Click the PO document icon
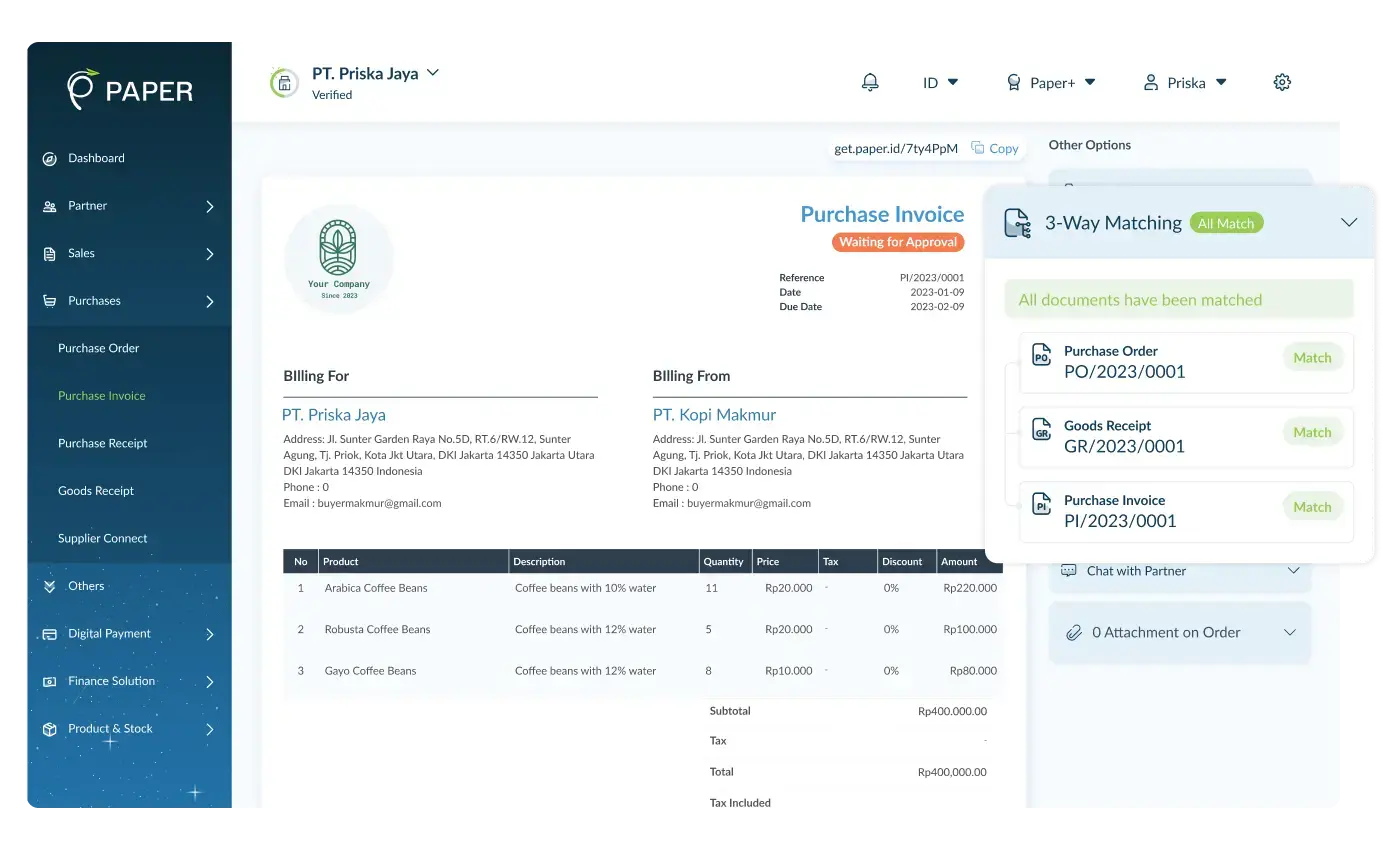 point(1041,356)
